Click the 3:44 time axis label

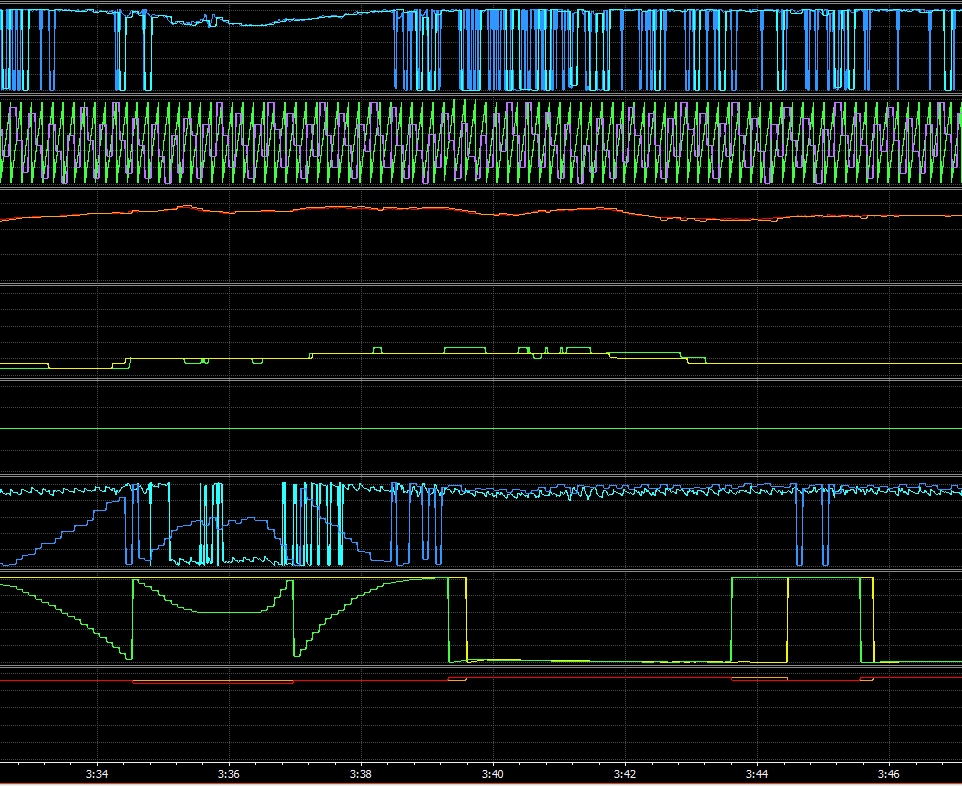[757, 774]
